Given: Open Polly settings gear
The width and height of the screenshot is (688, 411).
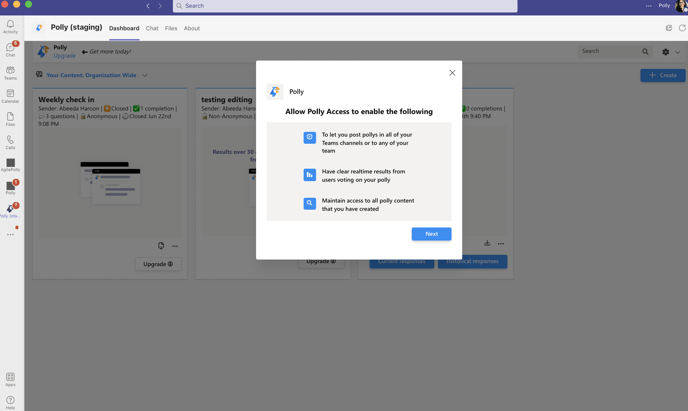Looking at the screenshot, I should pos(666,52).
